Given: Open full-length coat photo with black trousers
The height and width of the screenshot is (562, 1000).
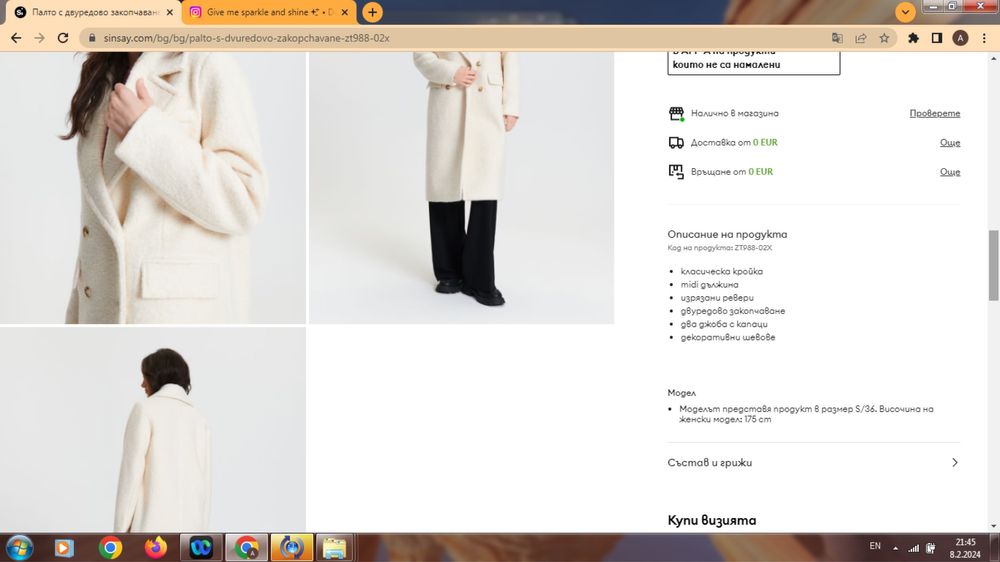Looking at the screenshot, I should pos(461,188).
